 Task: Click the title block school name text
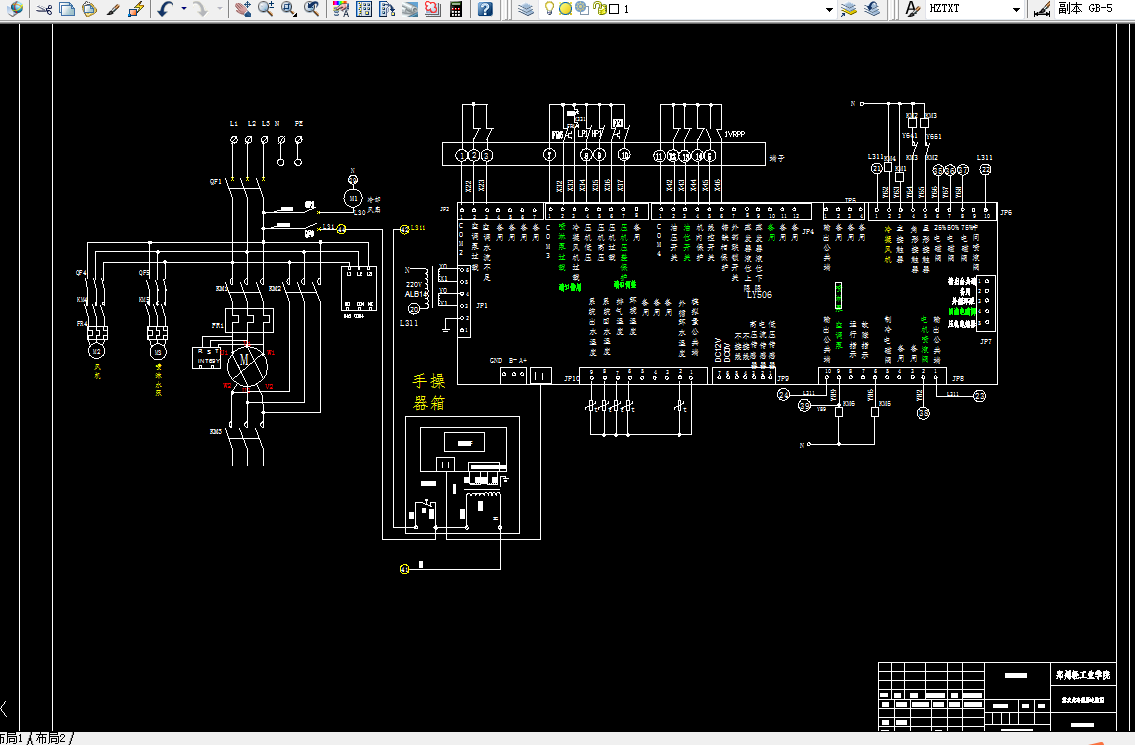click(1082, 674)
